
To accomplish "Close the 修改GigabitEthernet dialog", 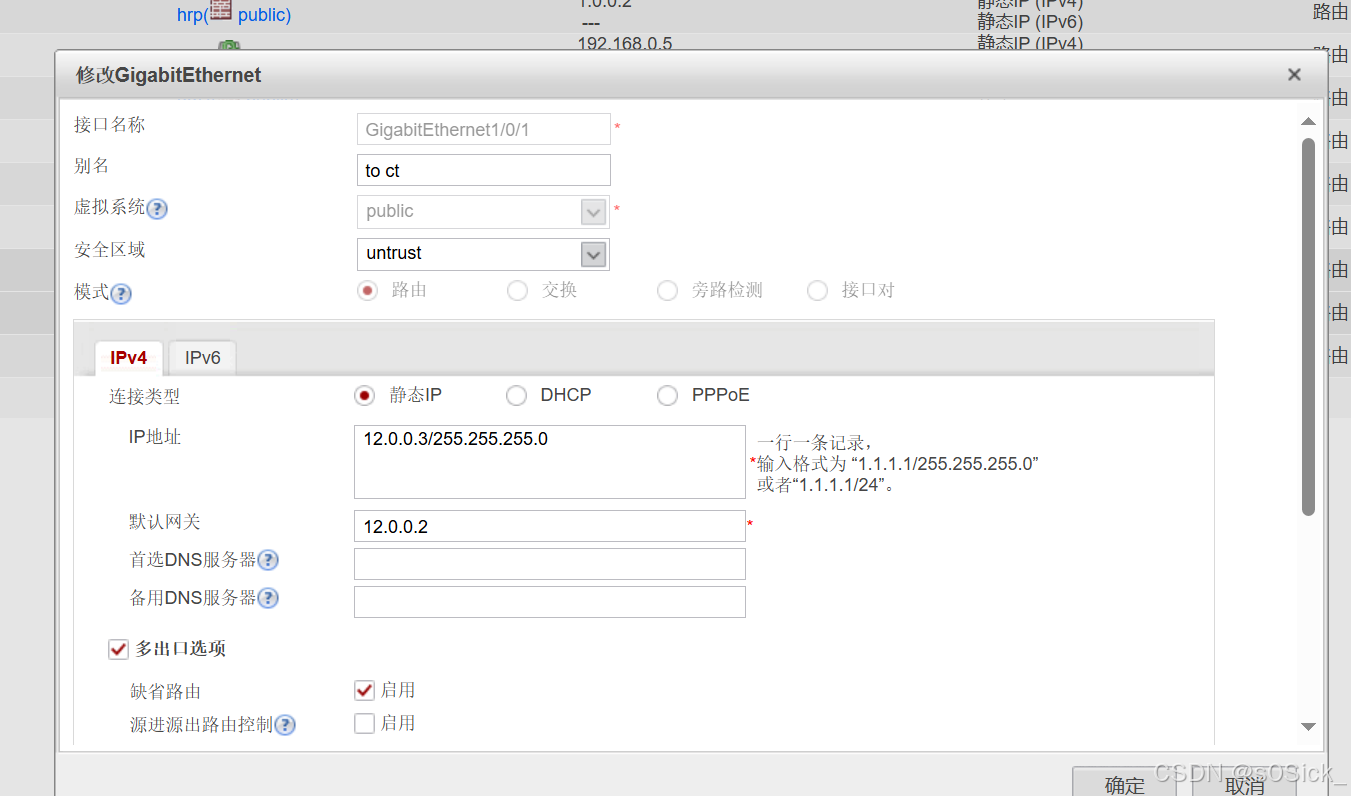I will [1294, 75].
